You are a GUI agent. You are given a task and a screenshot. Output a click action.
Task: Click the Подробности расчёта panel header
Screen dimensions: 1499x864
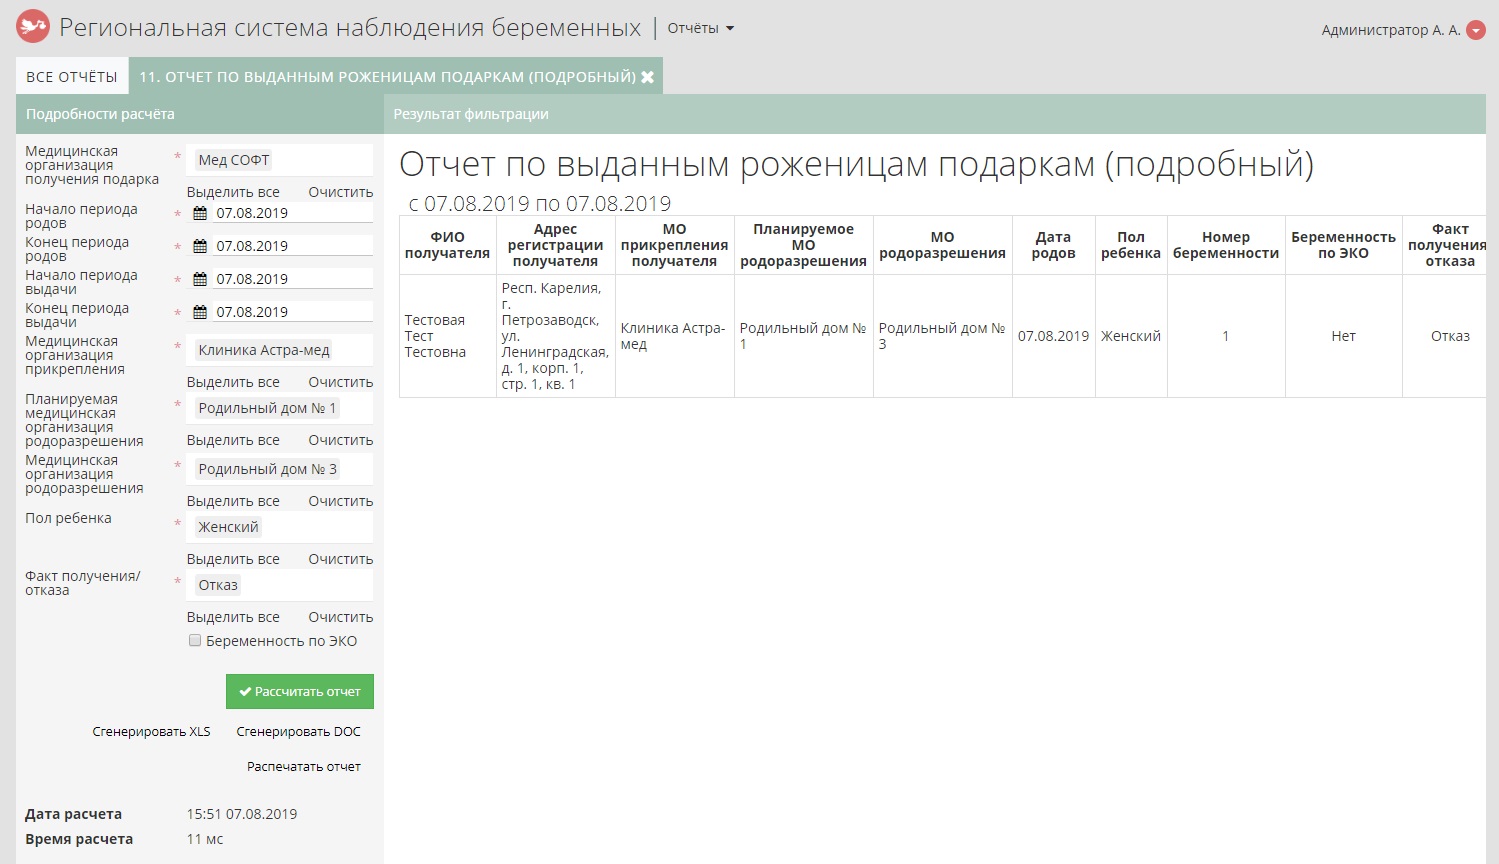pos(200,114)
